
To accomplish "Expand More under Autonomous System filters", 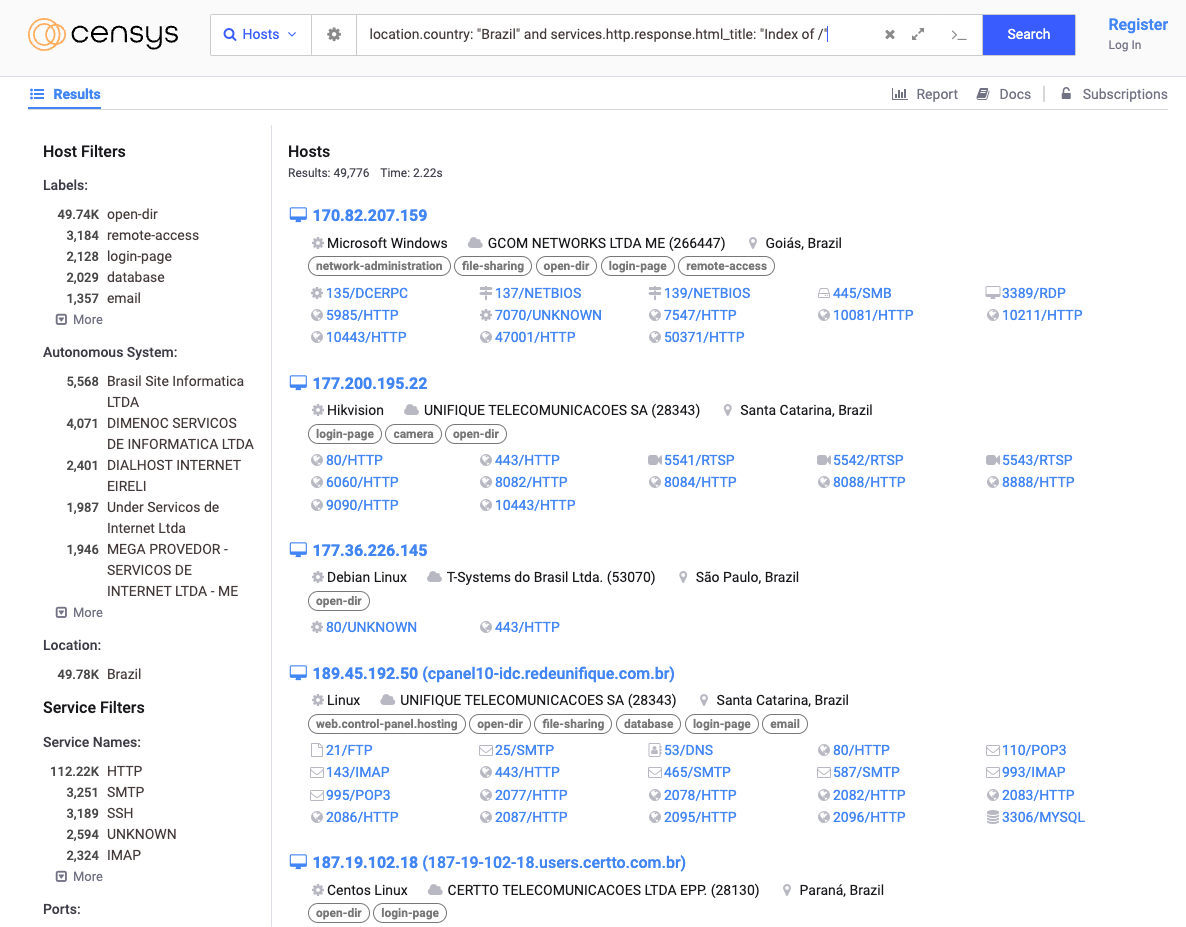I will coord(79,612).
